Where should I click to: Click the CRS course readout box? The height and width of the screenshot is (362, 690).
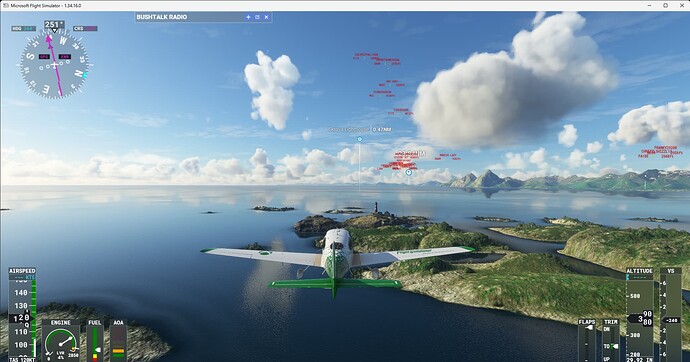pos(85,29)
